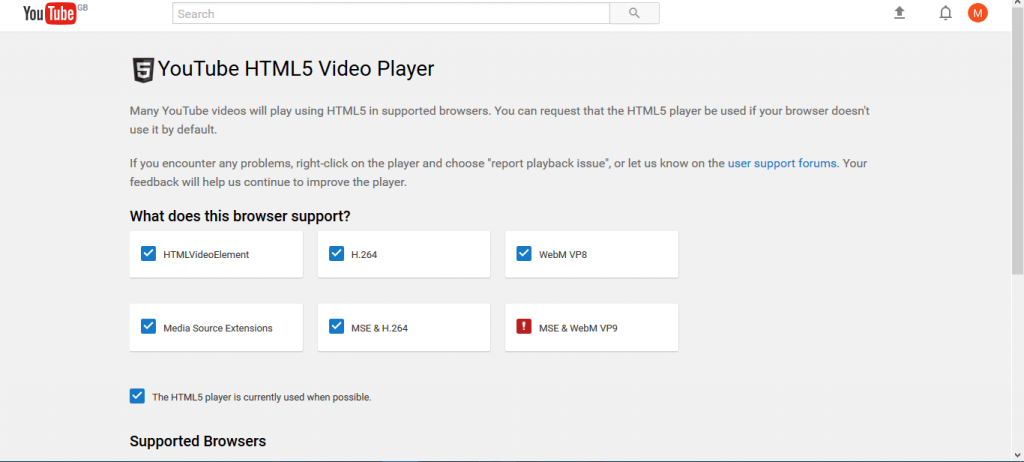Image resolution: width=1024 pixels, height=462 pixels.
Task: Open the account avatar menu
Action: click(978, 12)
